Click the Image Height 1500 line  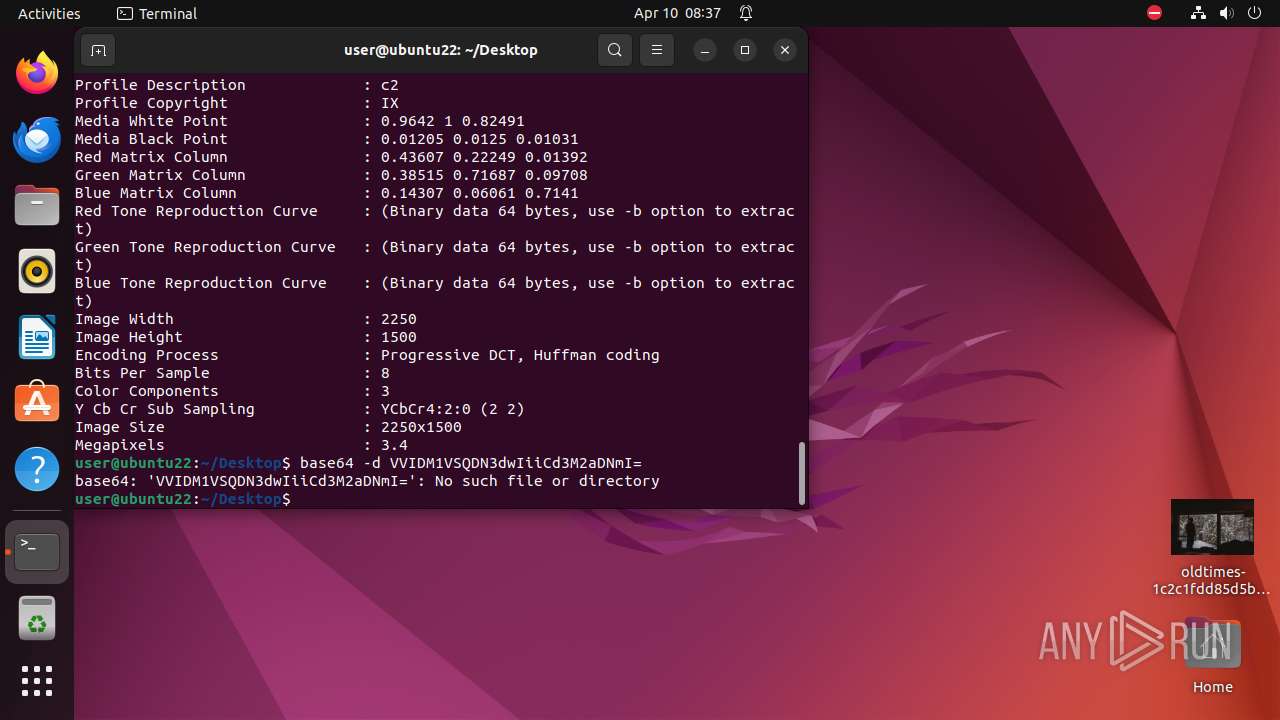pyautogui.click(x=246, y=337)
